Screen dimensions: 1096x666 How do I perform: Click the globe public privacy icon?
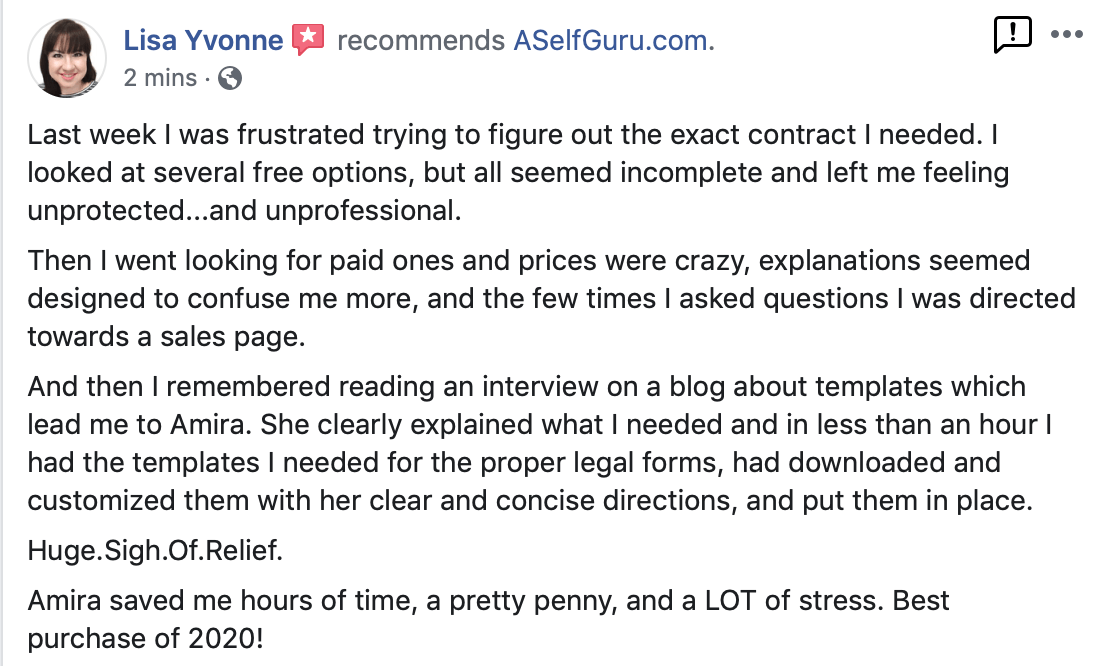point(230,77)
